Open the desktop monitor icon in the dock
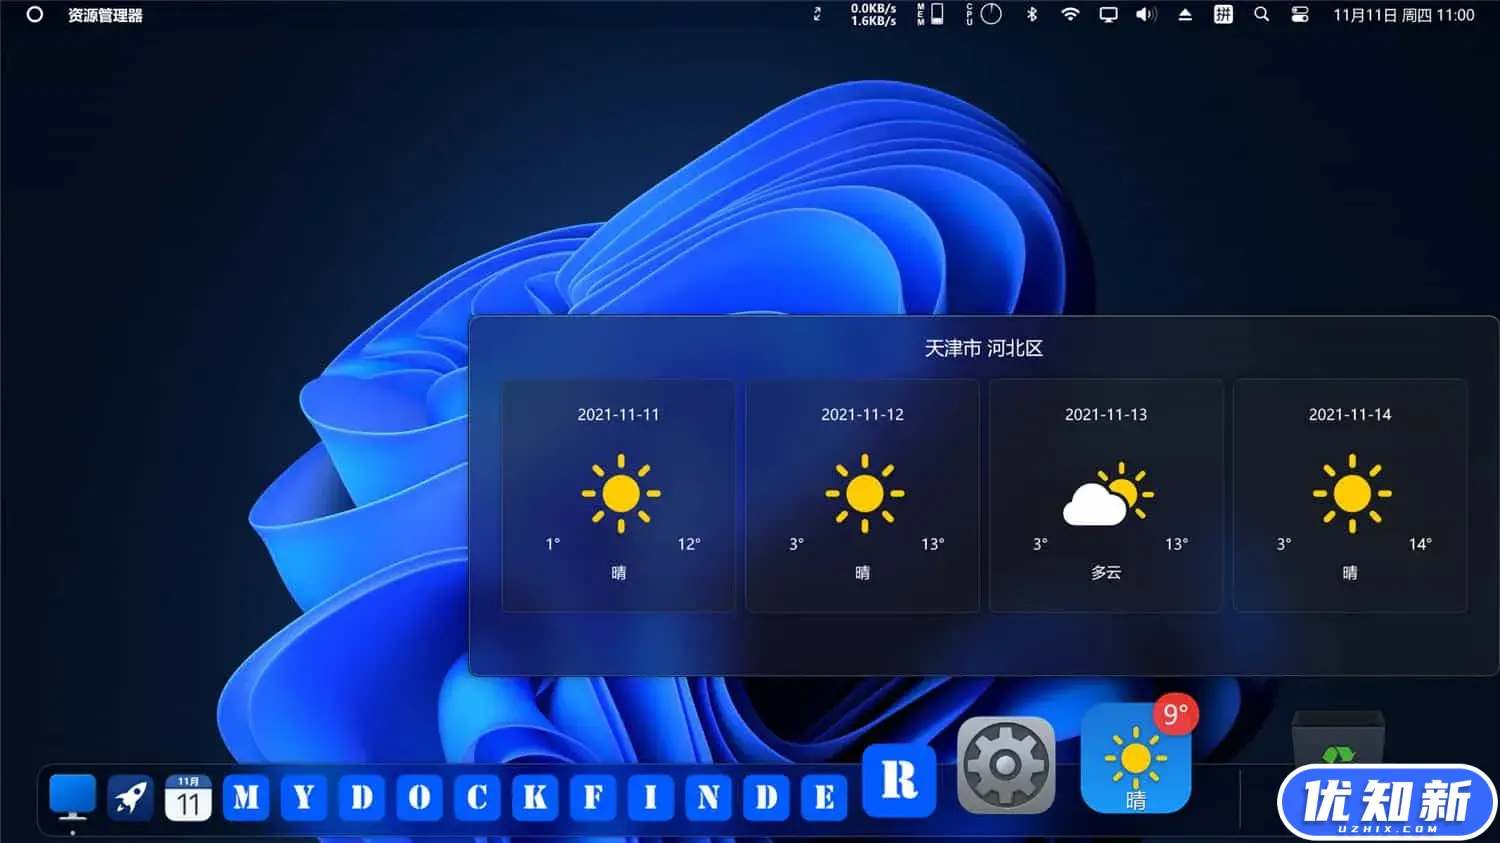Viewport: 1500px width, 843px height. click(x=72, y=798)
